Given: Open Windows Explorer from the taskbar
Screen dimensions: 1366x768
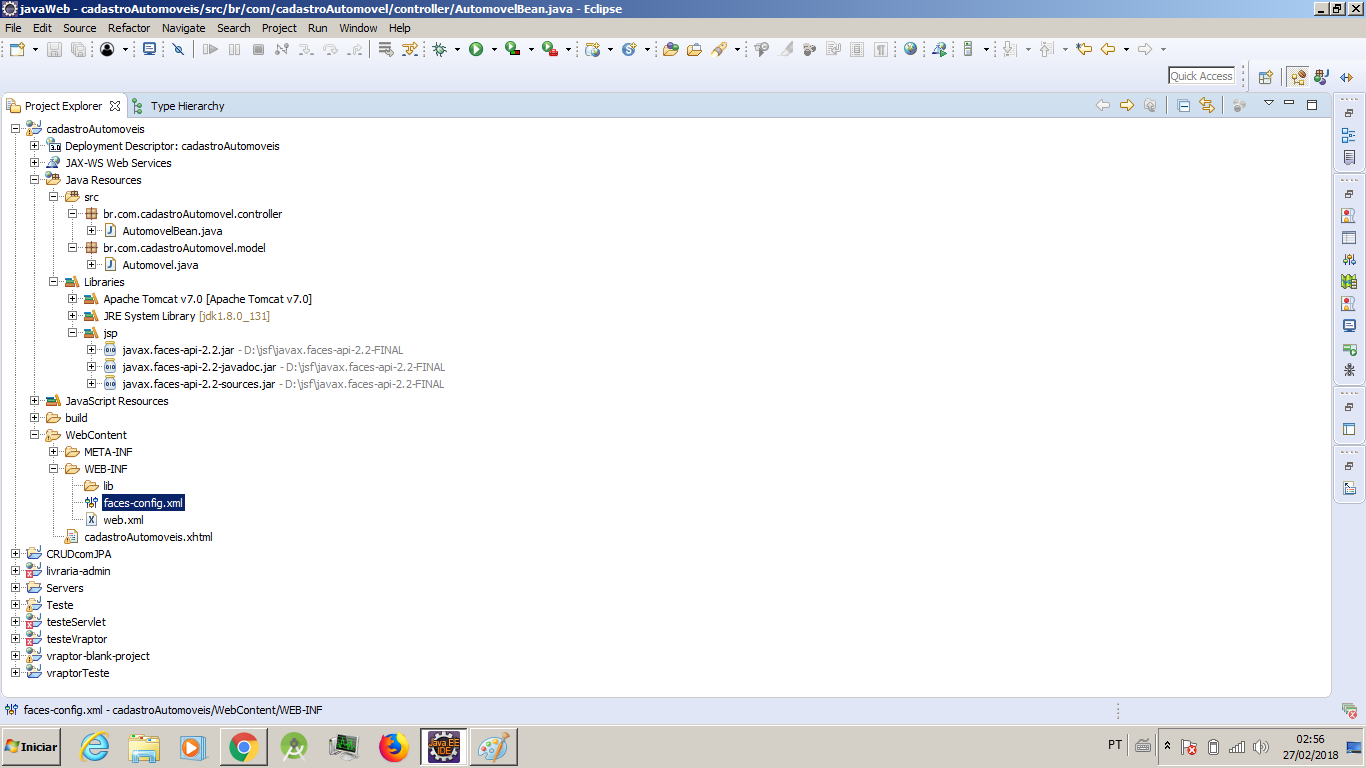Looking at the screenshot, I should 144,747.
